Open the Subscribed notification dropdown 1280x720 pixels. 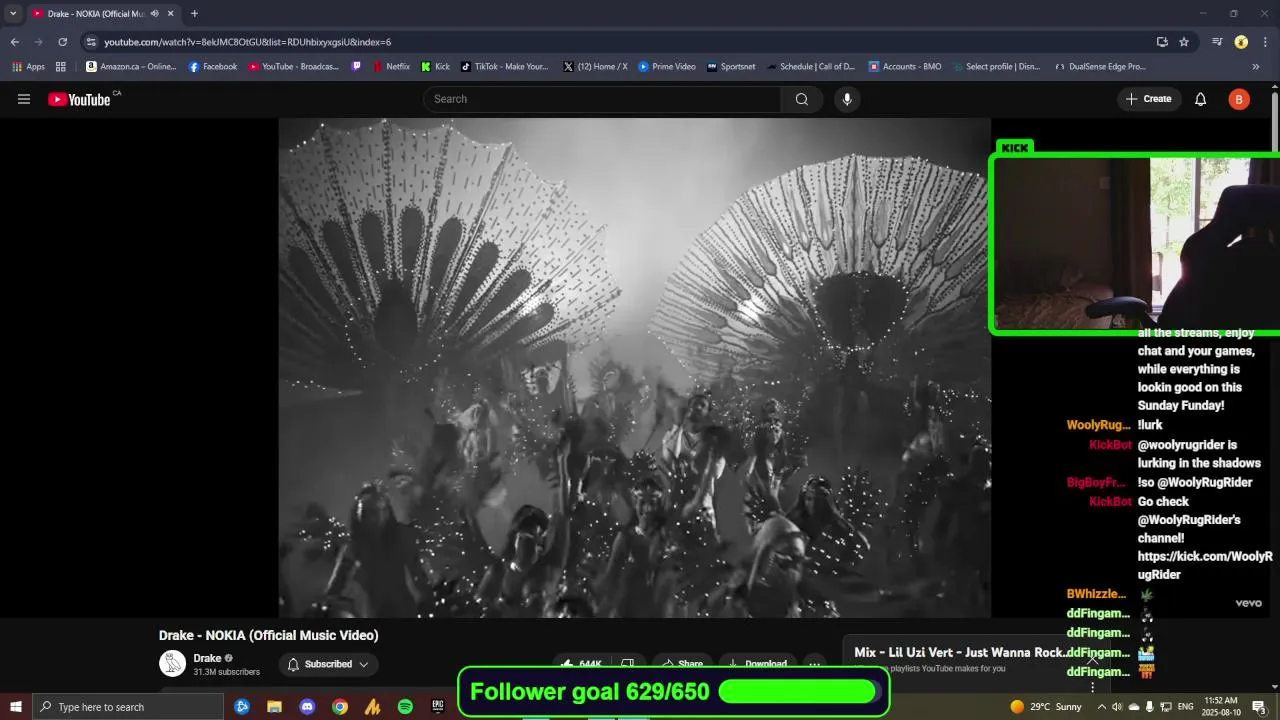[328, 664]
